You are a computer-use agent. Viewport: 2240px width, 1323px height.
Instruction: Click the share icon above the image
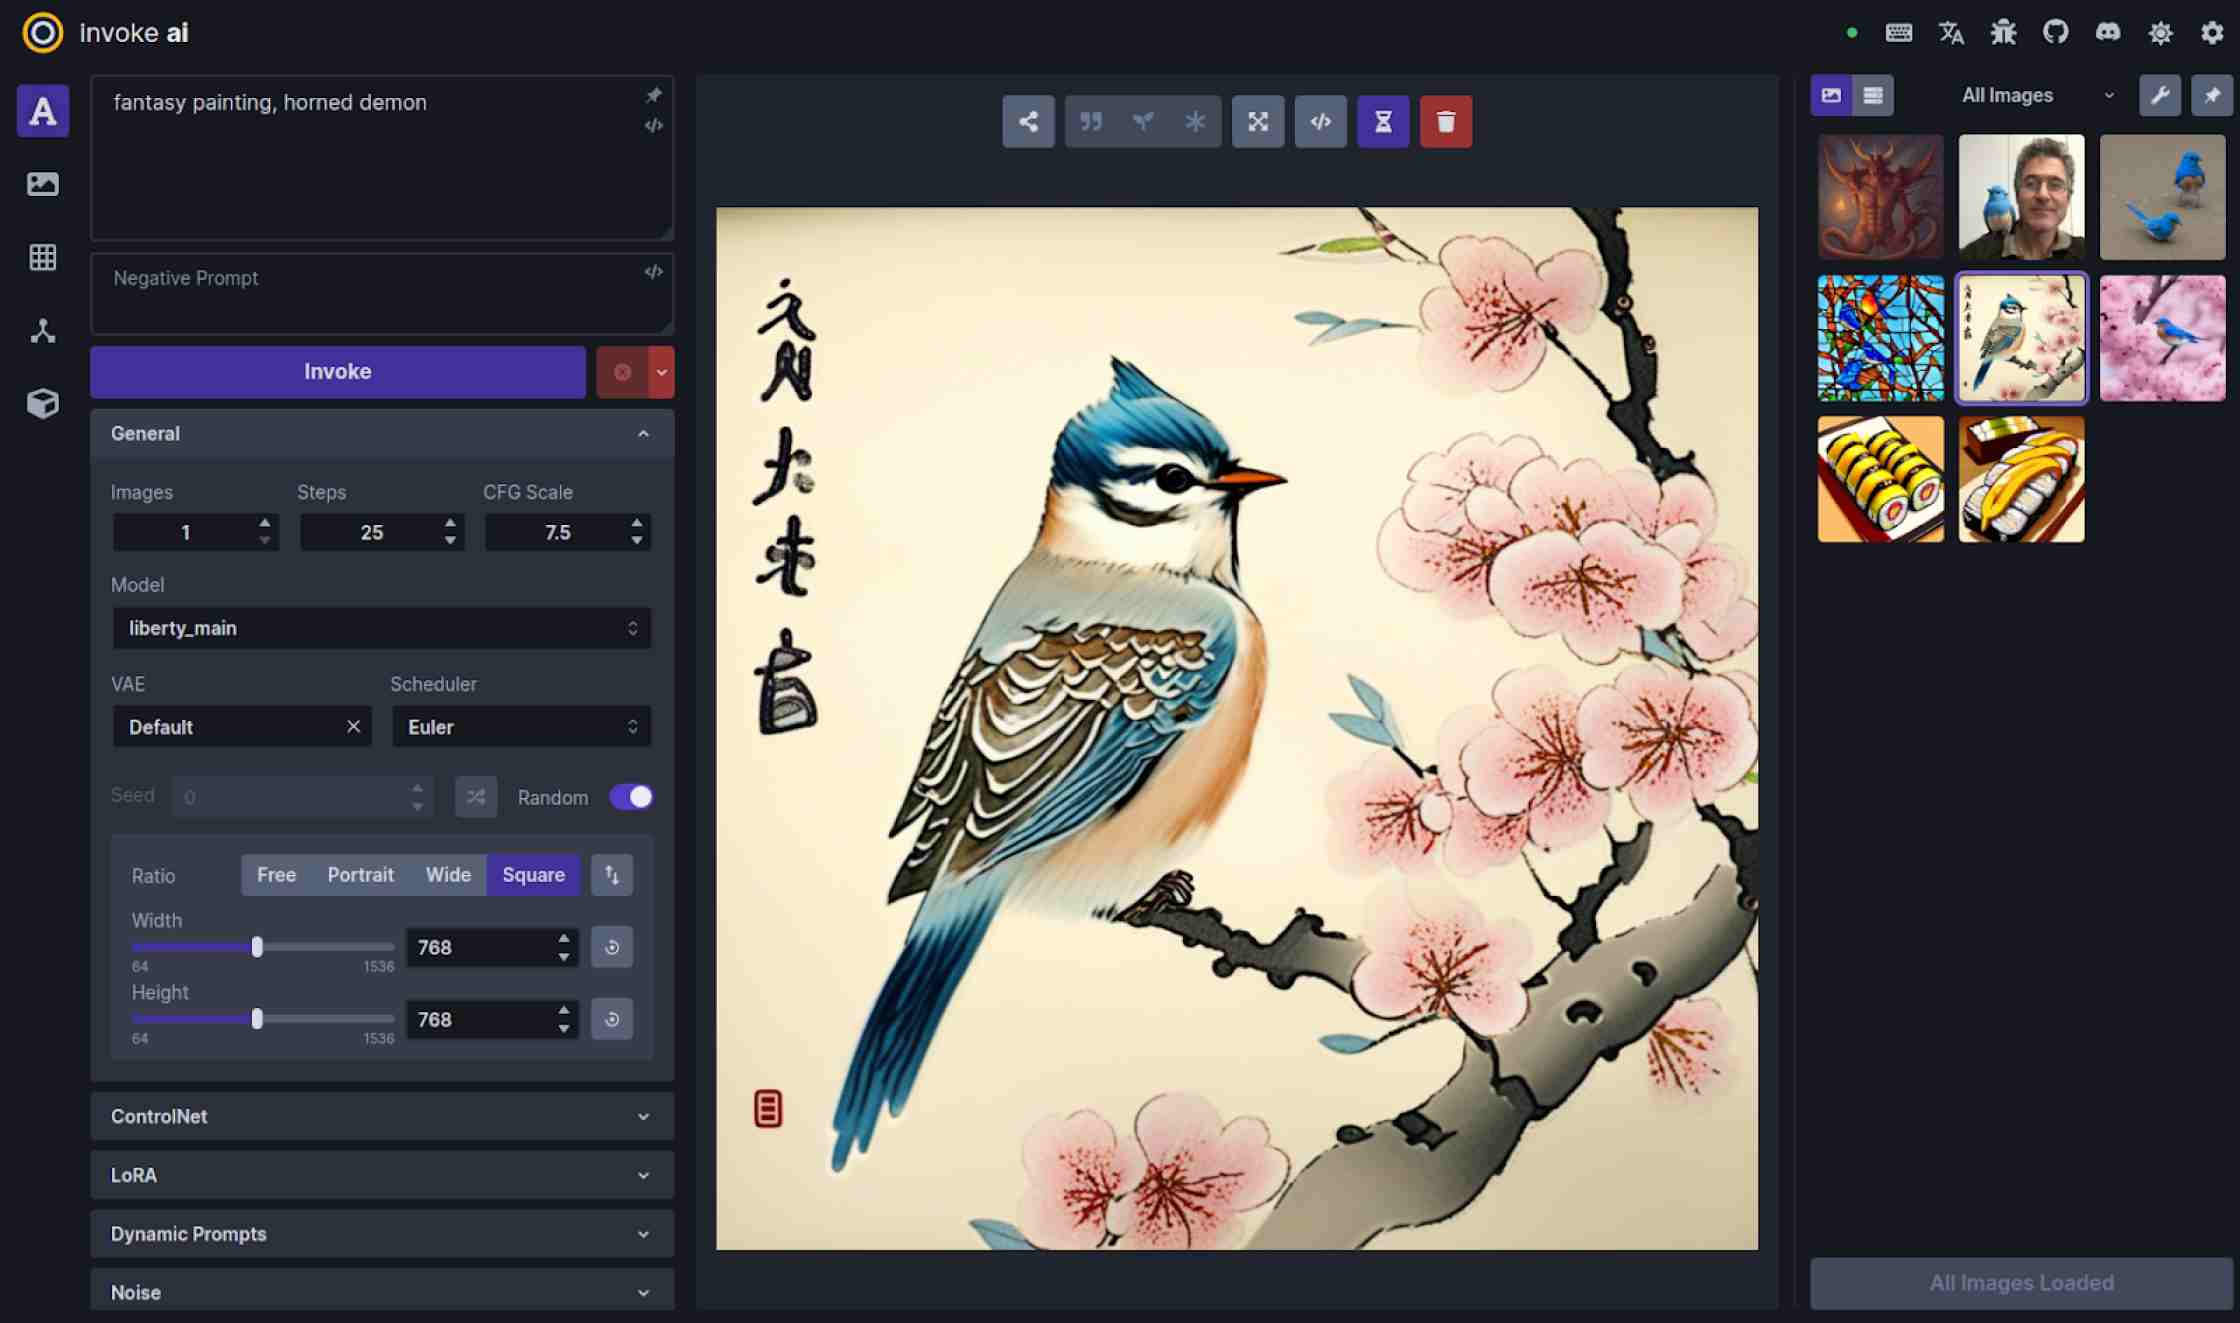(x=1029, y=121)
